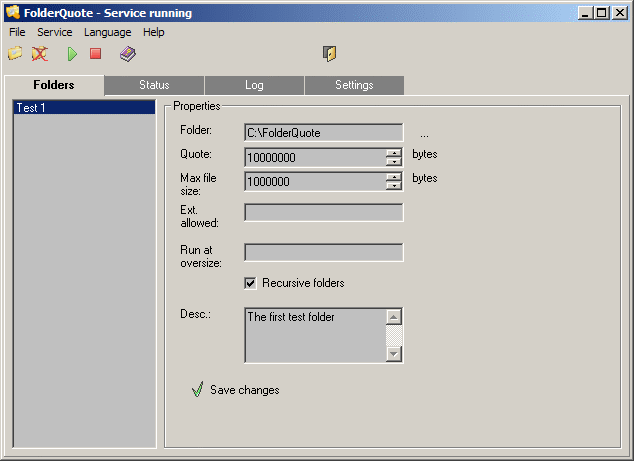This screenshot has height=461, width=634.
Task: Minimize the FolderQuote window
Action: [x=585, y=13]
